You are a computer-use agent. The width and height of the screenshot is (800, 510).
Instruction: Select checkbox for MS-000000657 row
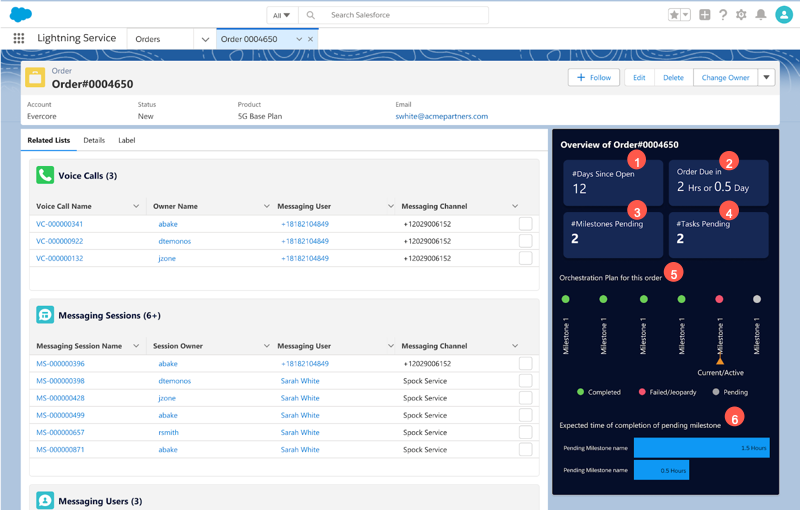(x=526, y=432)
